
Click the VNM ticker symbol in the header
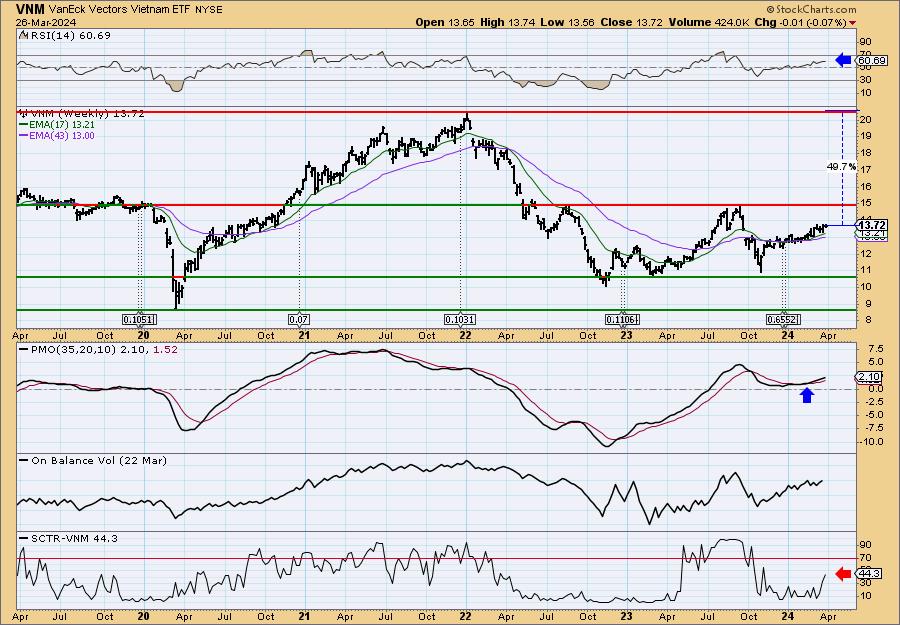point(30,9)
